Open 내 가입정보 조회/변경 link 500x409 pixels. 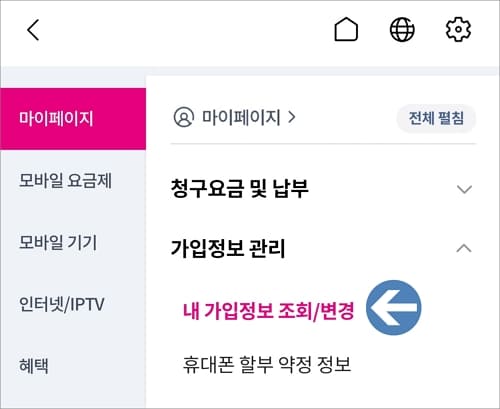(268, 311)
